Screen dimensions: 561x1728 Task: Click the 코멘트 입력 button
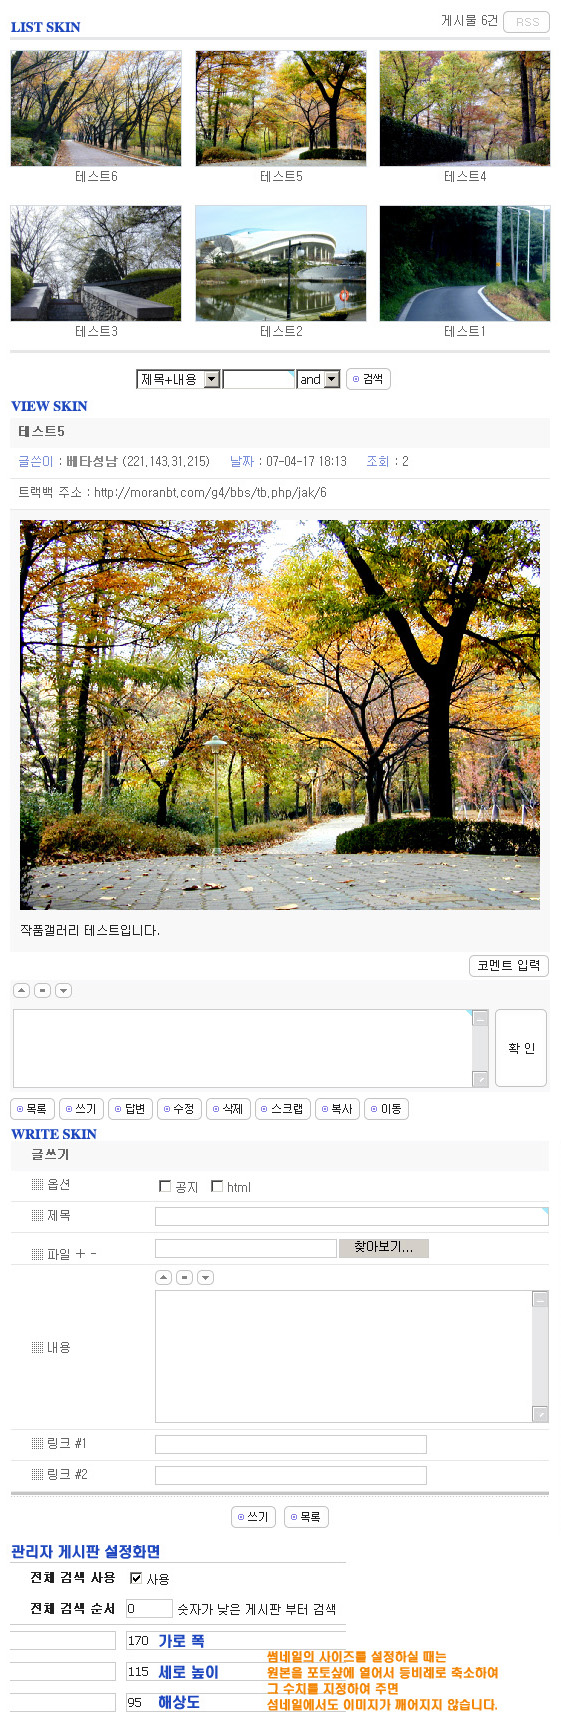[x=509, y=965]
